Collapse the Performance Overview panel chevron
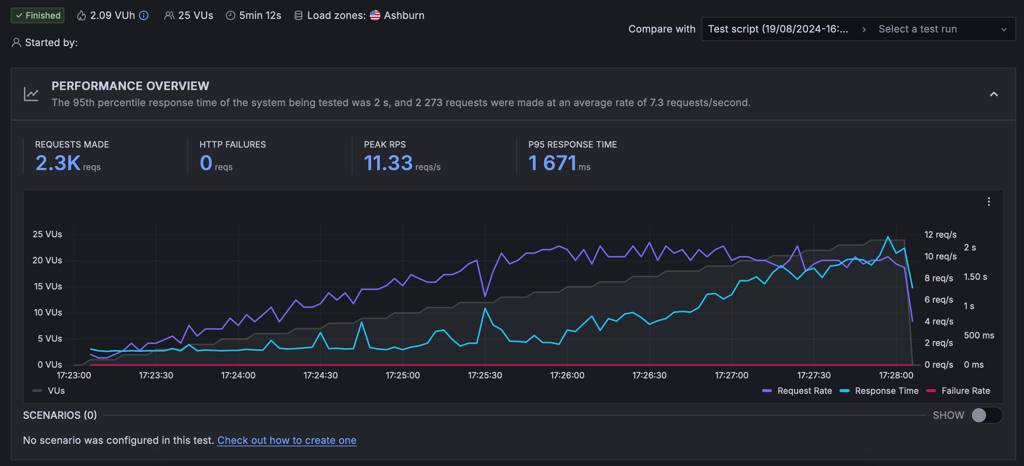Viewport: 1024px width, 466px height. pos(994,94)
